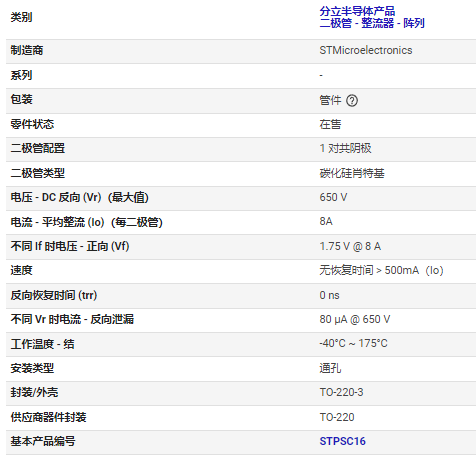Click the 1.75 V @ 8 A forward voltage value

[x=350, y=246]
